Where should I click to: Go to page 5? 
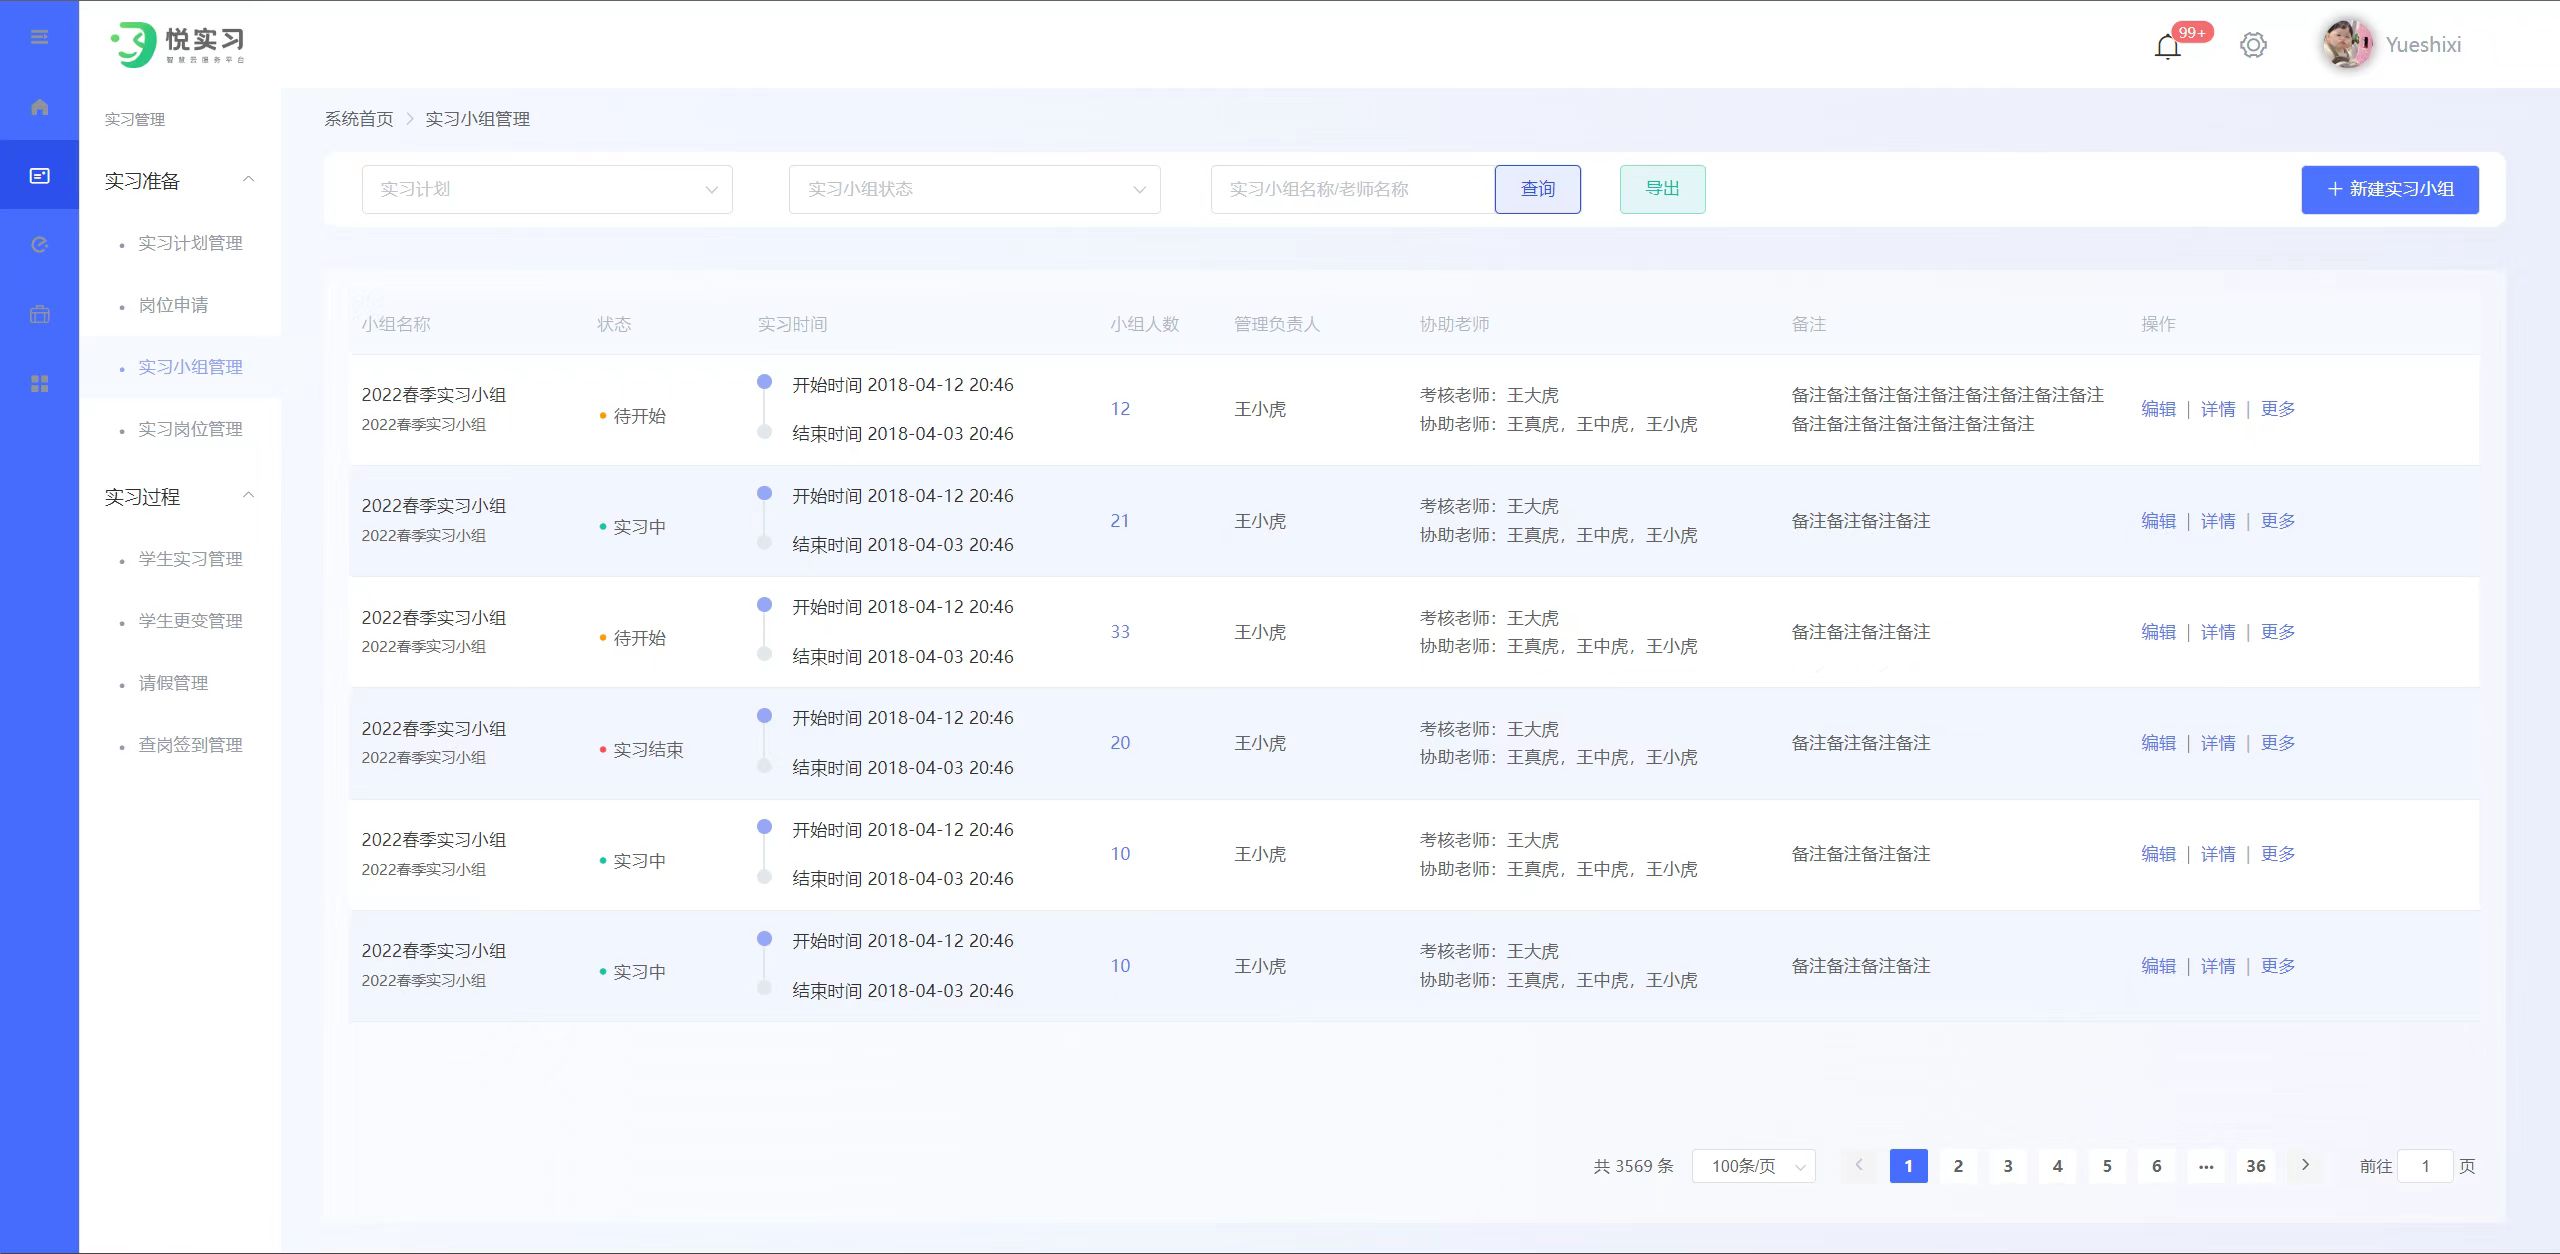click(x=2107, y=1166)
